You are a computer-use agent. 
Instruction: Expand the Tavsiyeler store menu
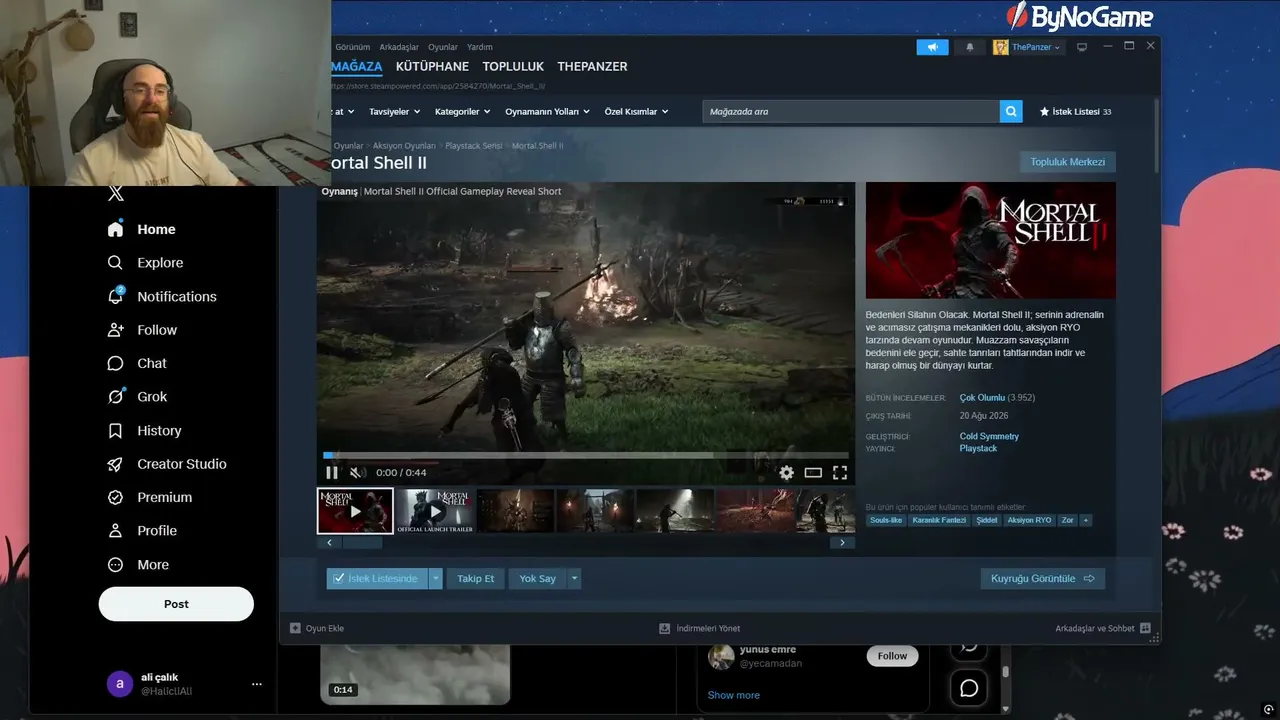[x=395, y=112]
